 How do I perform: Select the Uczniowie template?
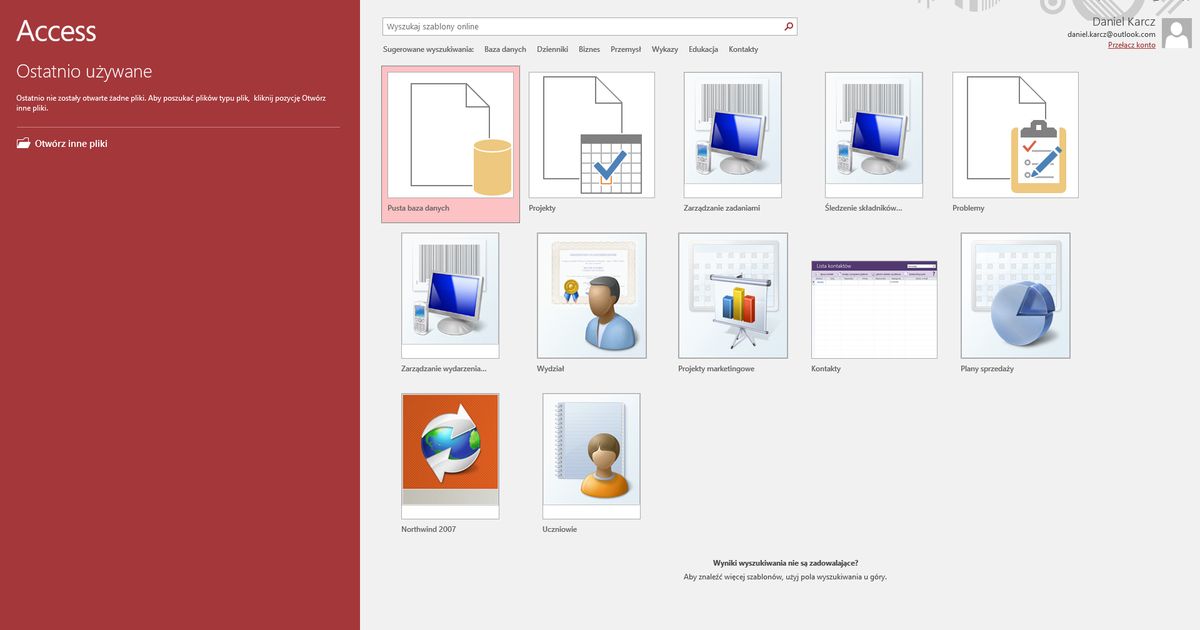pos(591,456)
